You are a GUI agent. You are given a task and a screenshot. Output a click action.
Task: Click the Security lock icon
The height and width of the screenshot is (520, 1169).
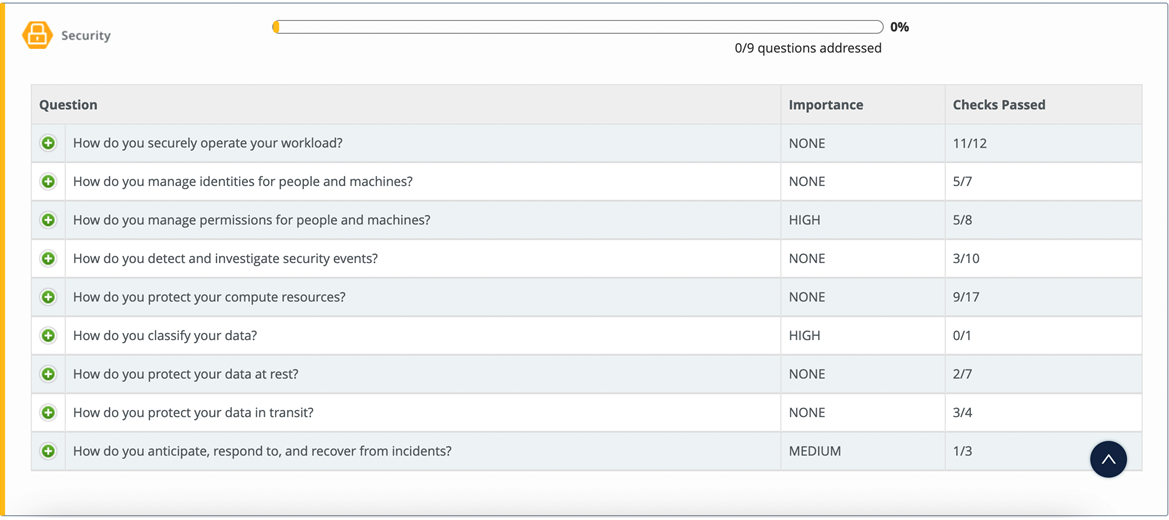(37, 35)
